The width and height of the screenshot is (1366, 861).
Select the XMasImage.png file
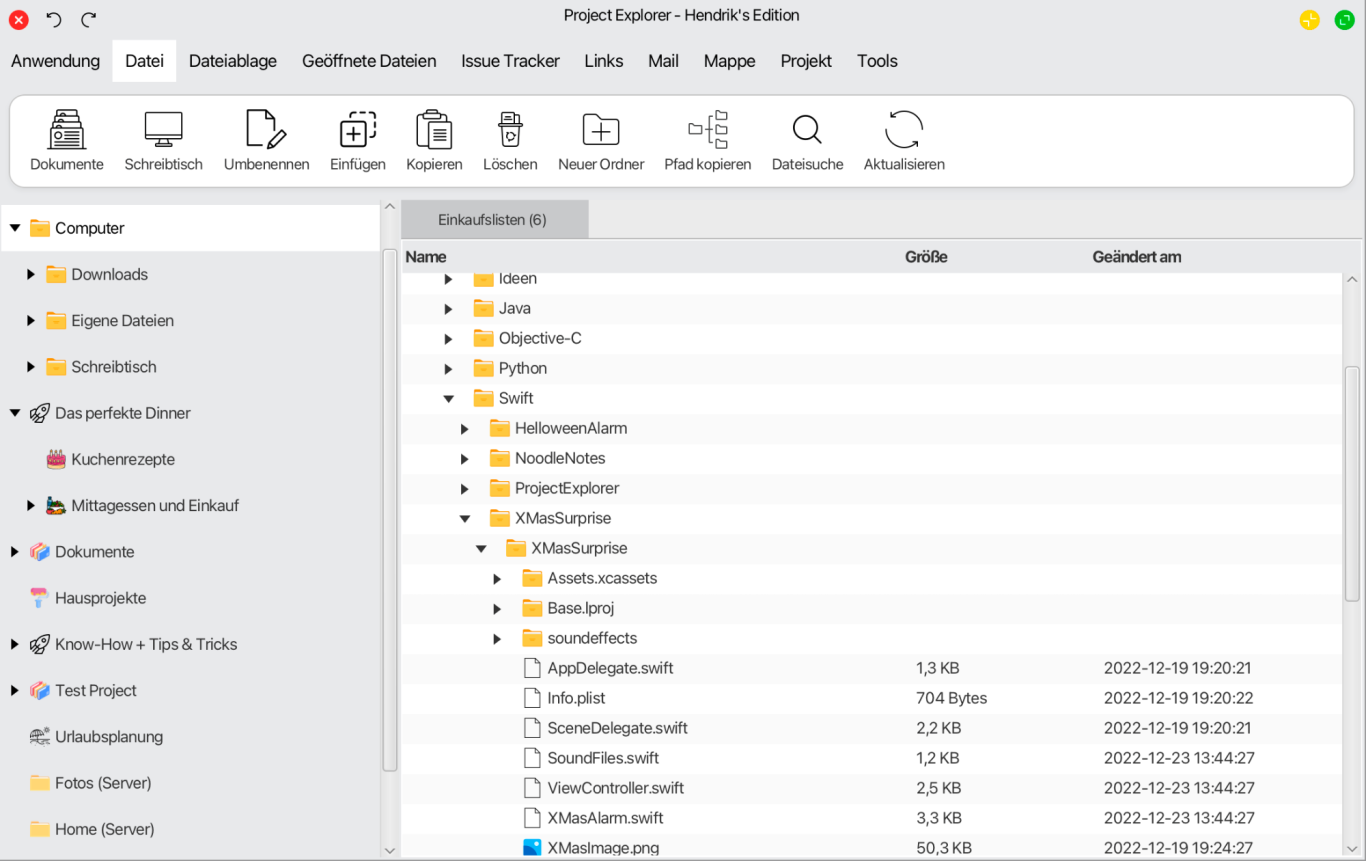(603, 848)
